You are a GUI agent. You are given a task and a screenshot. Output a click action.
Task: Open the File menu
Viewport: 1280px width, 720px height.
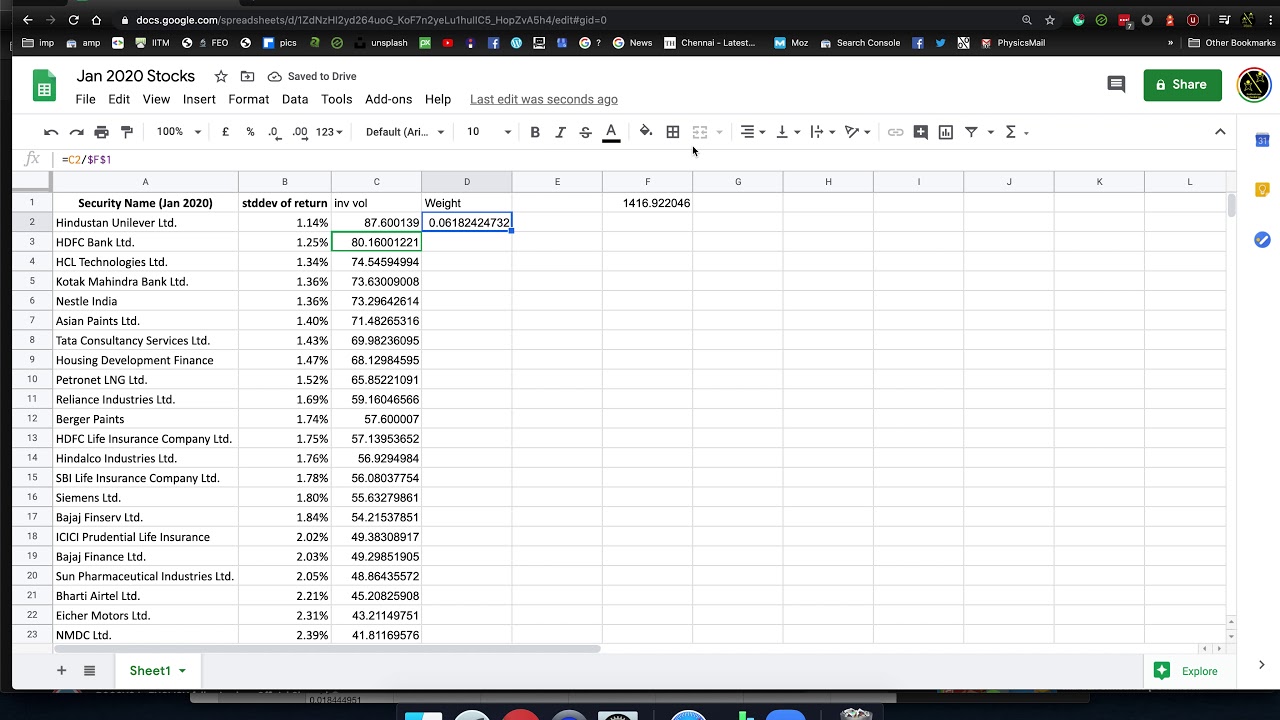tap(86, 99)
